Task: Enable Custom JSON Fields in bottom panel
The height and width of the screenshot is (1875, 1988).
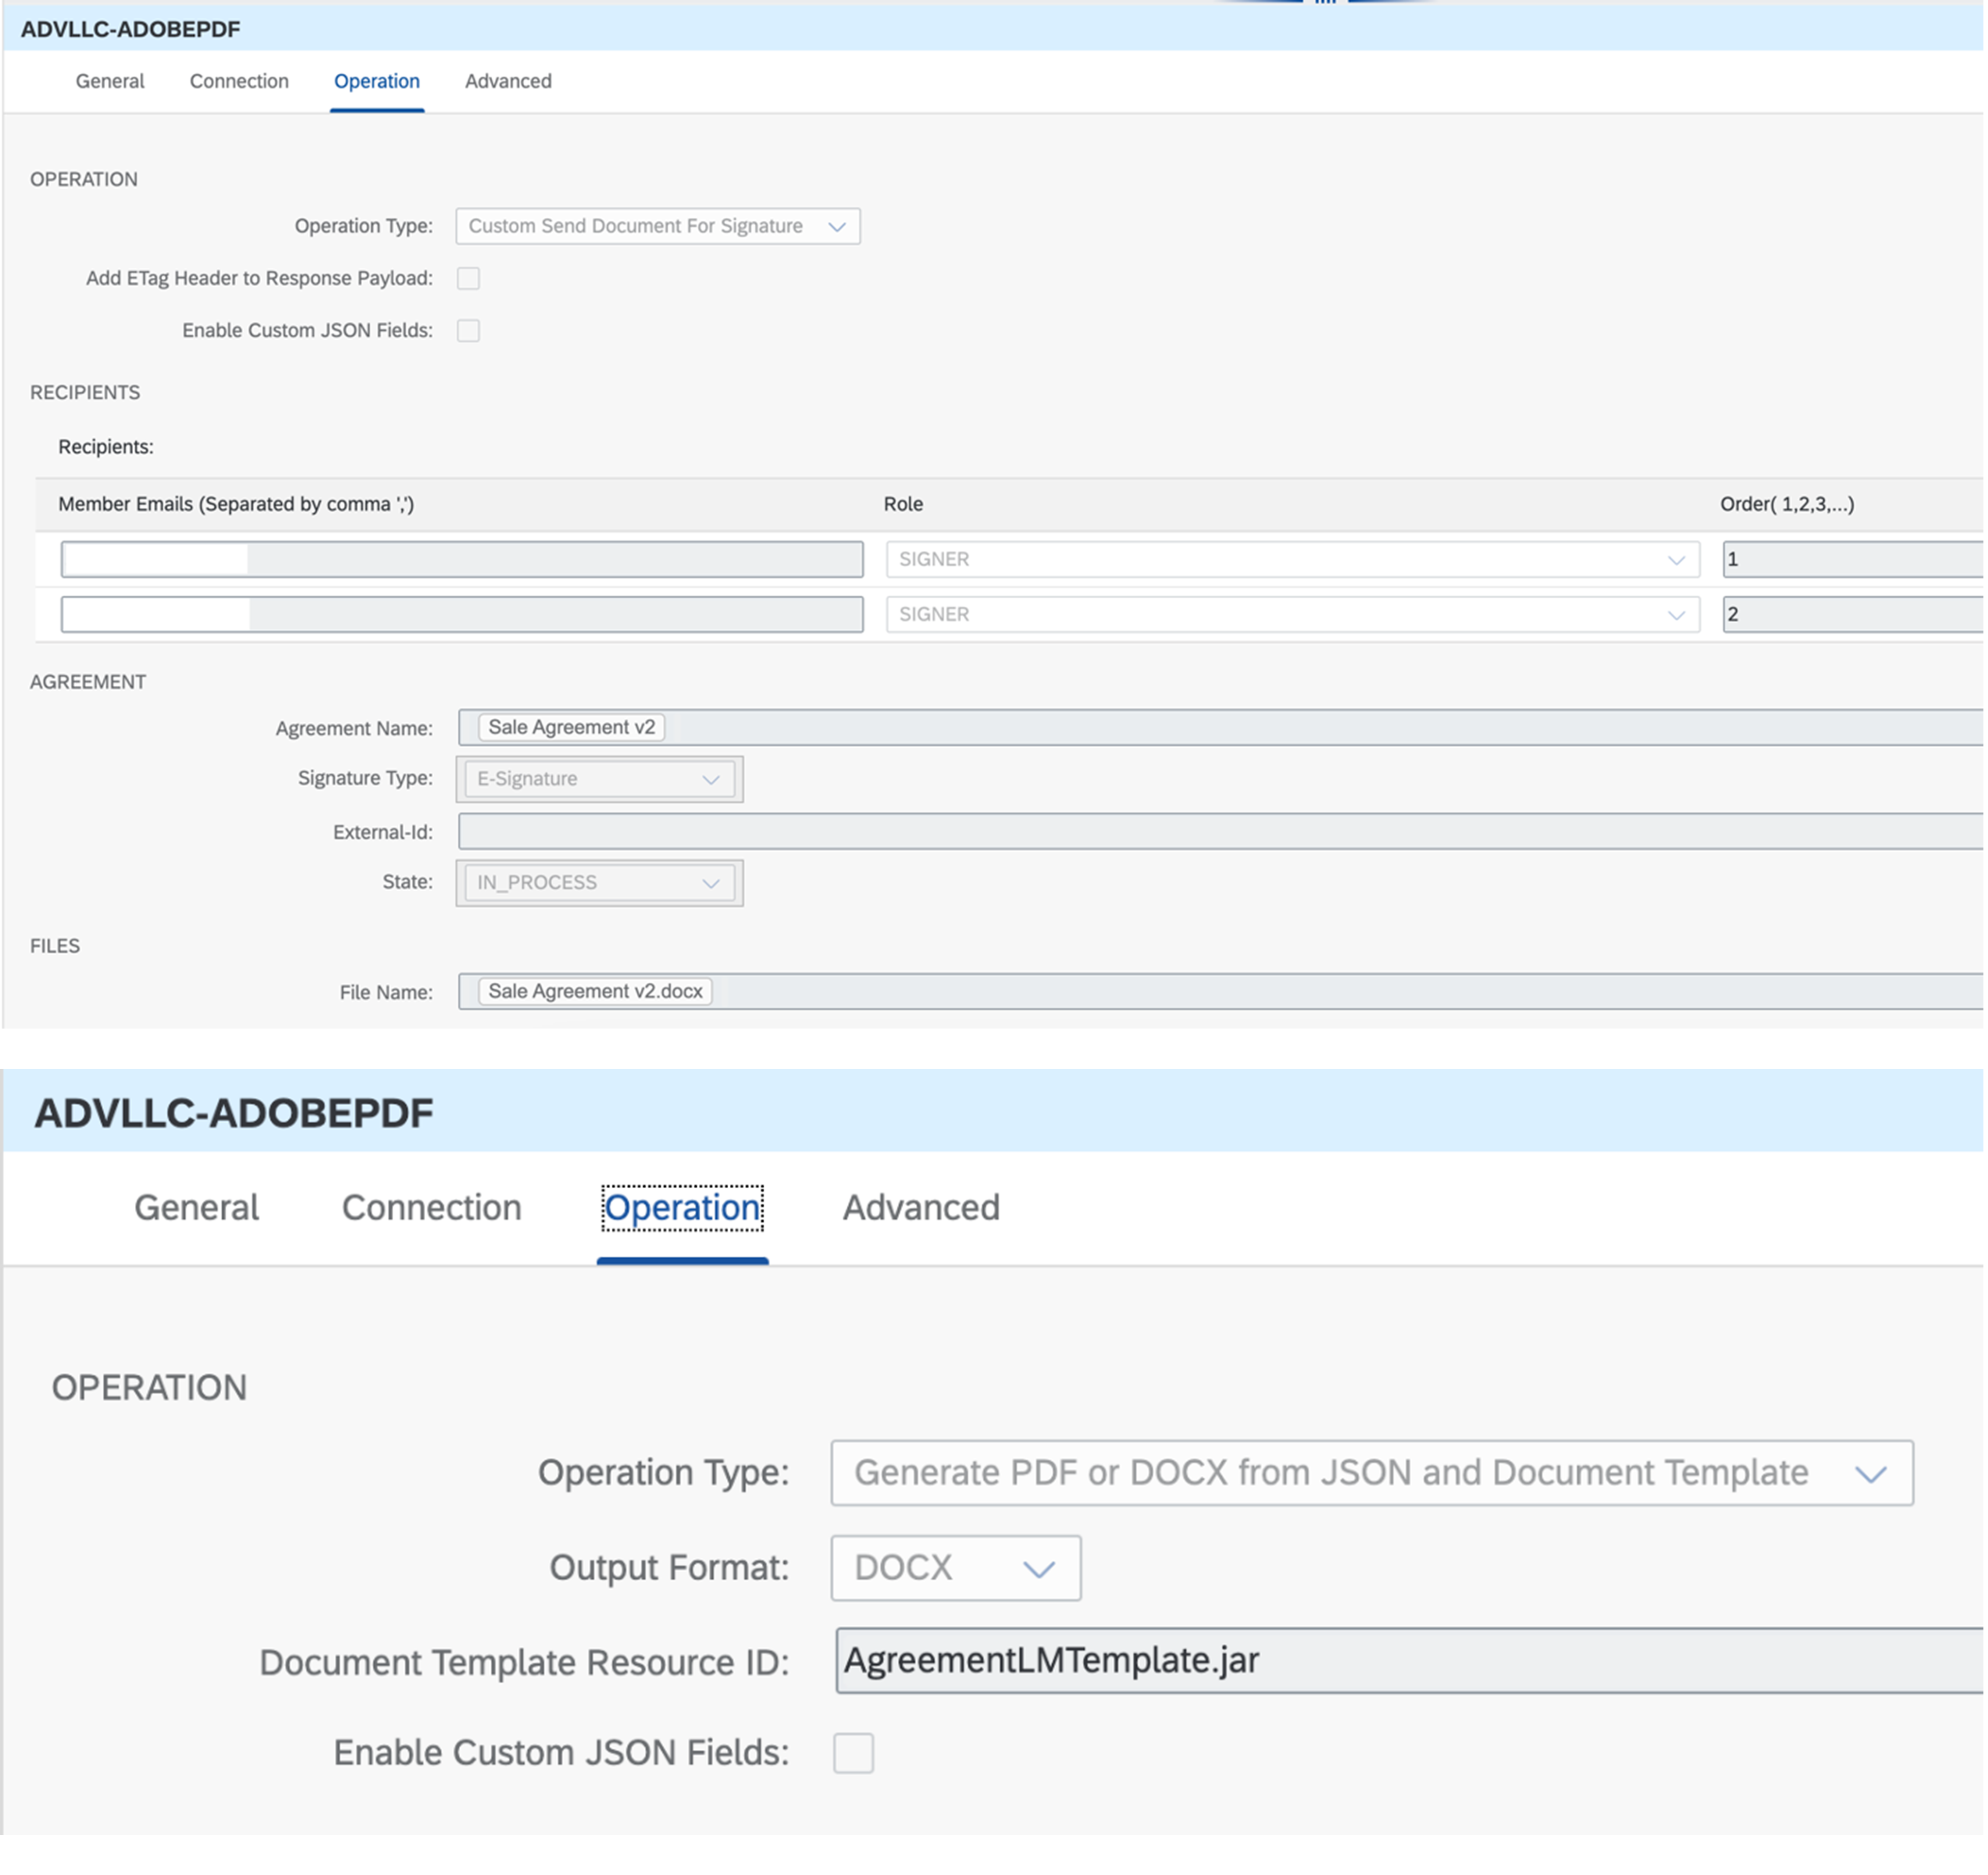Action: 853,1752
